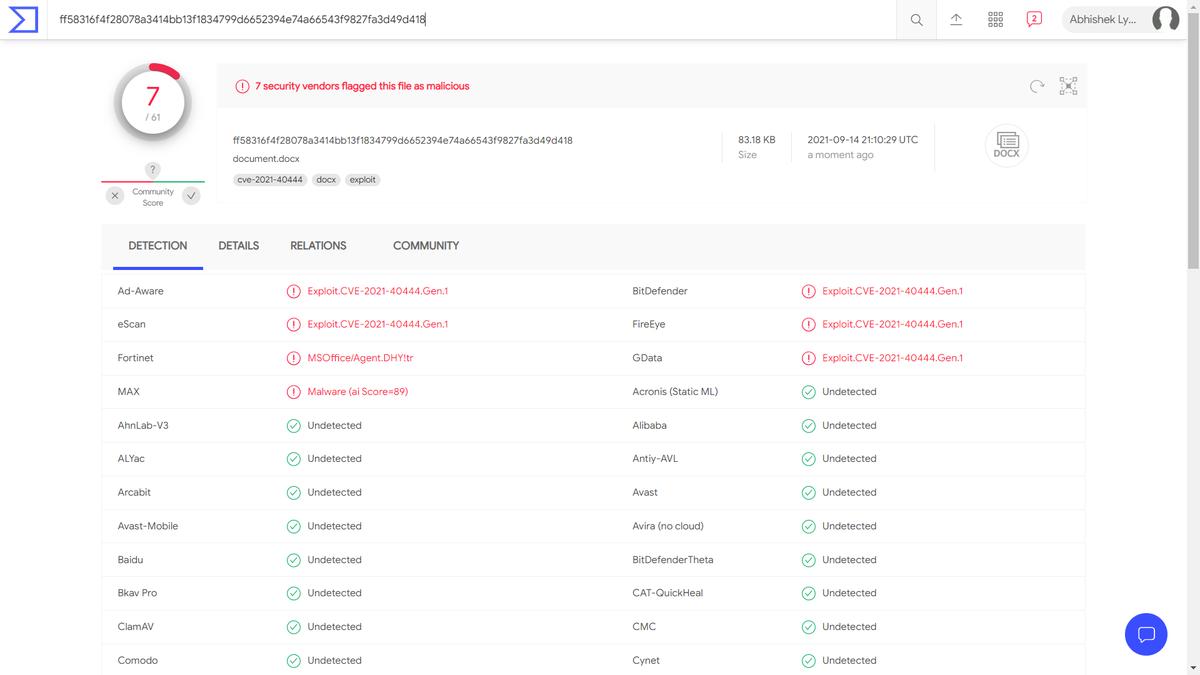Click the Antiy-AVL vendor name

(x=656, y=459)
